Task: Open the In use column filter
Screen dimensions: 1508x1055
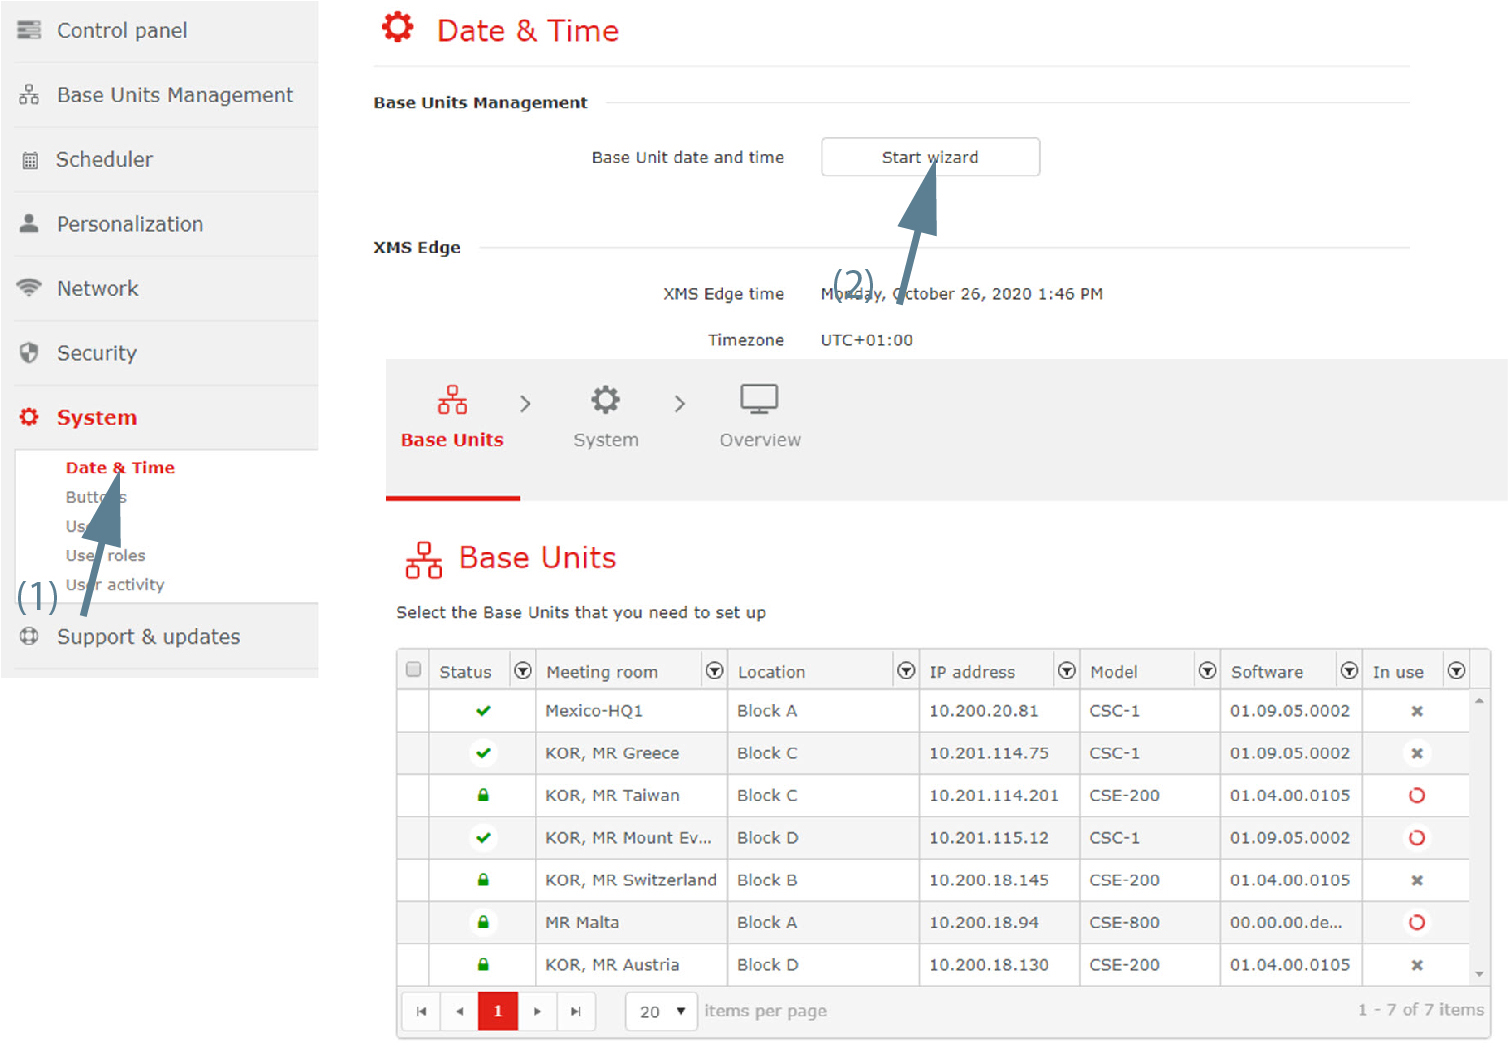Action: [1456, 671]
